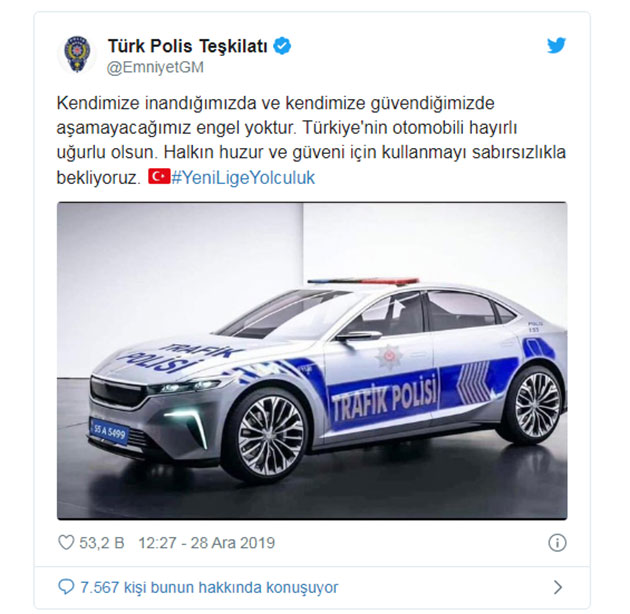Click the blue 55 A 5499 license plate

(x=109, y=432)
